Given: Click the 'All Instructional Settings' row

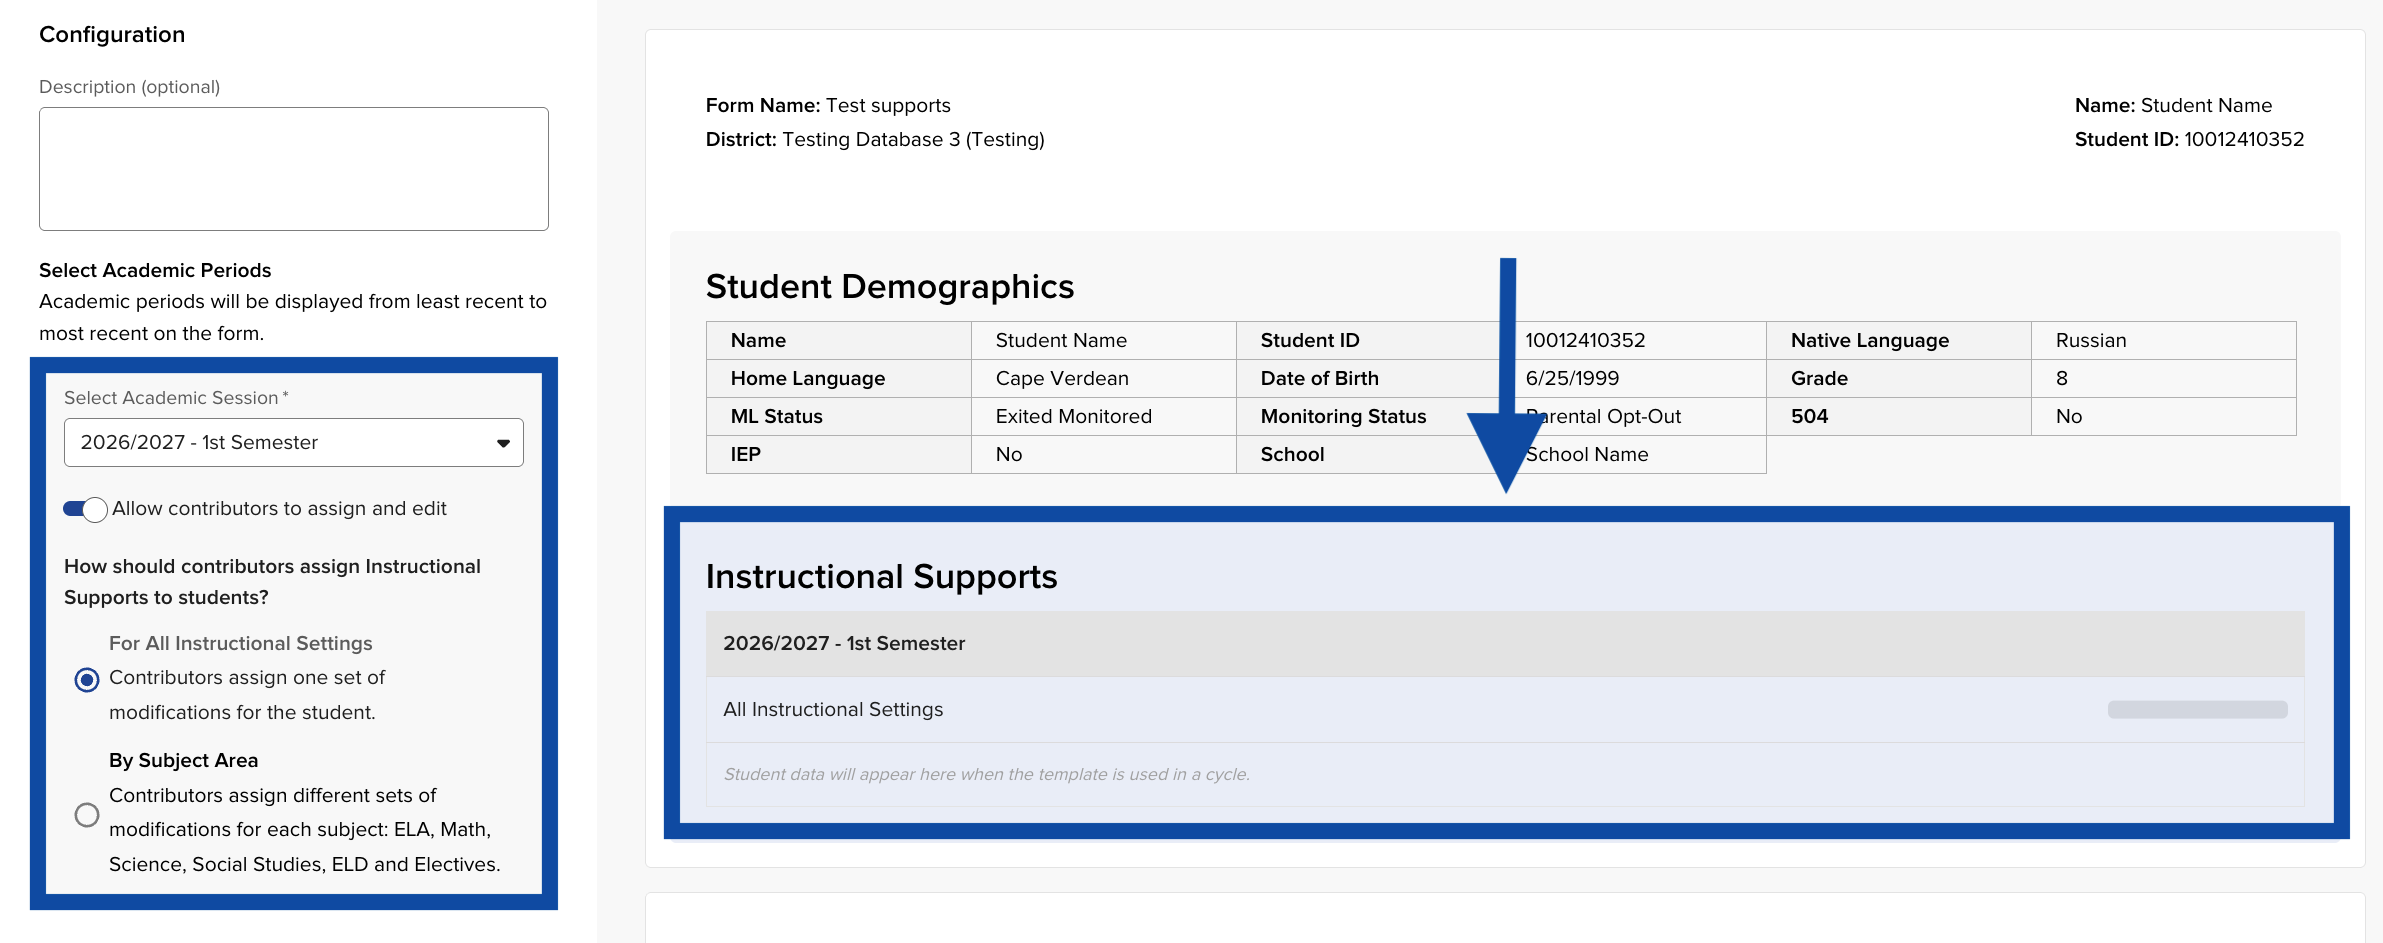Looking at the screenshot, I should pos(1505,709).
